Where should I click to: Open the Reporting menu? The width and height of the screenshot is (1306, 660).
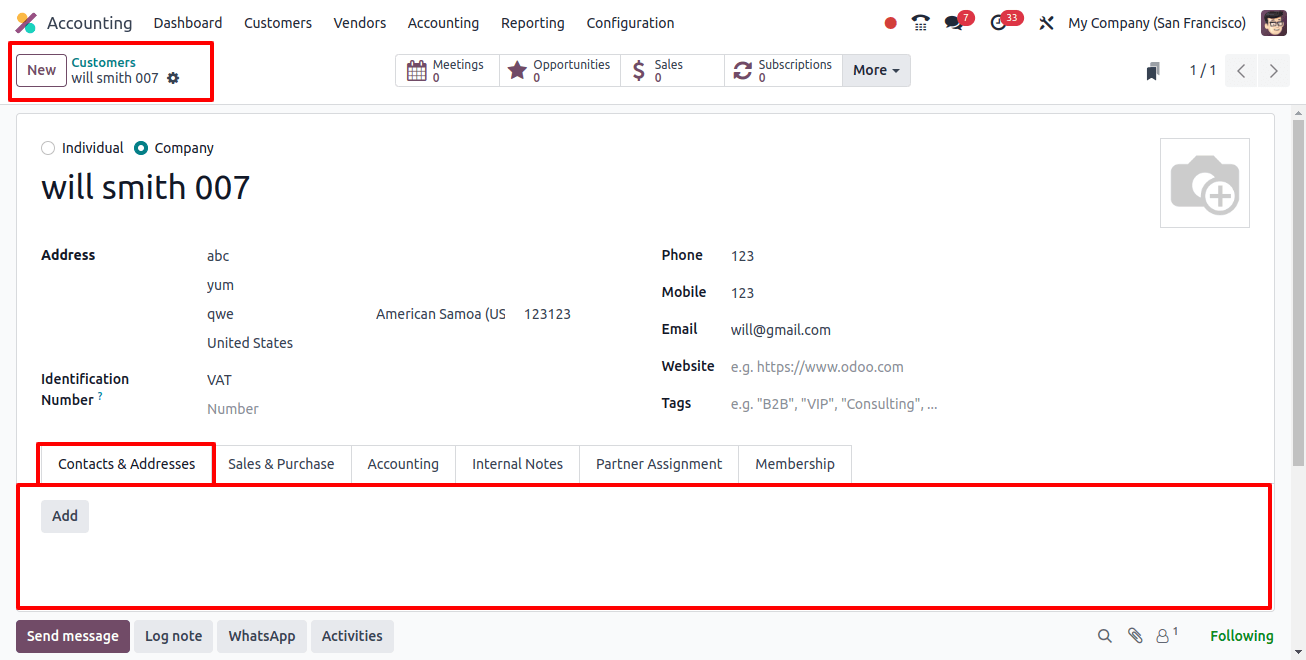click(533, 23)
